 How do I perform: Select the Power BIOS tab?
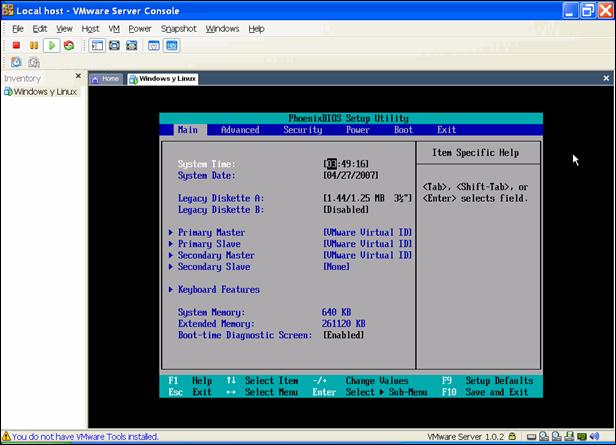pyautogui.click(x=358, y=130)
